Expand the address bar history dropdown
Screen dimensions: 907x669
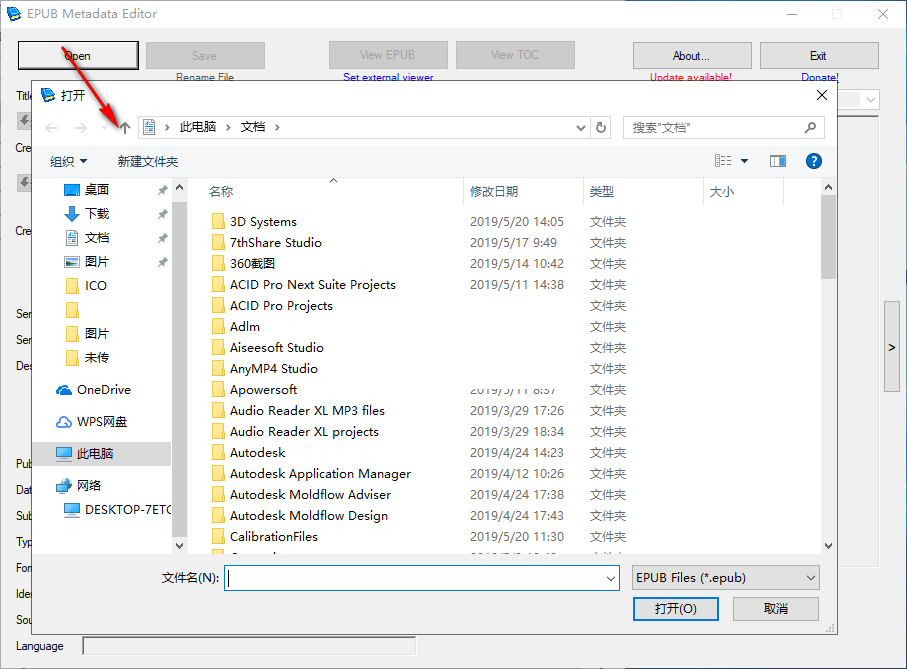[581, 128]
